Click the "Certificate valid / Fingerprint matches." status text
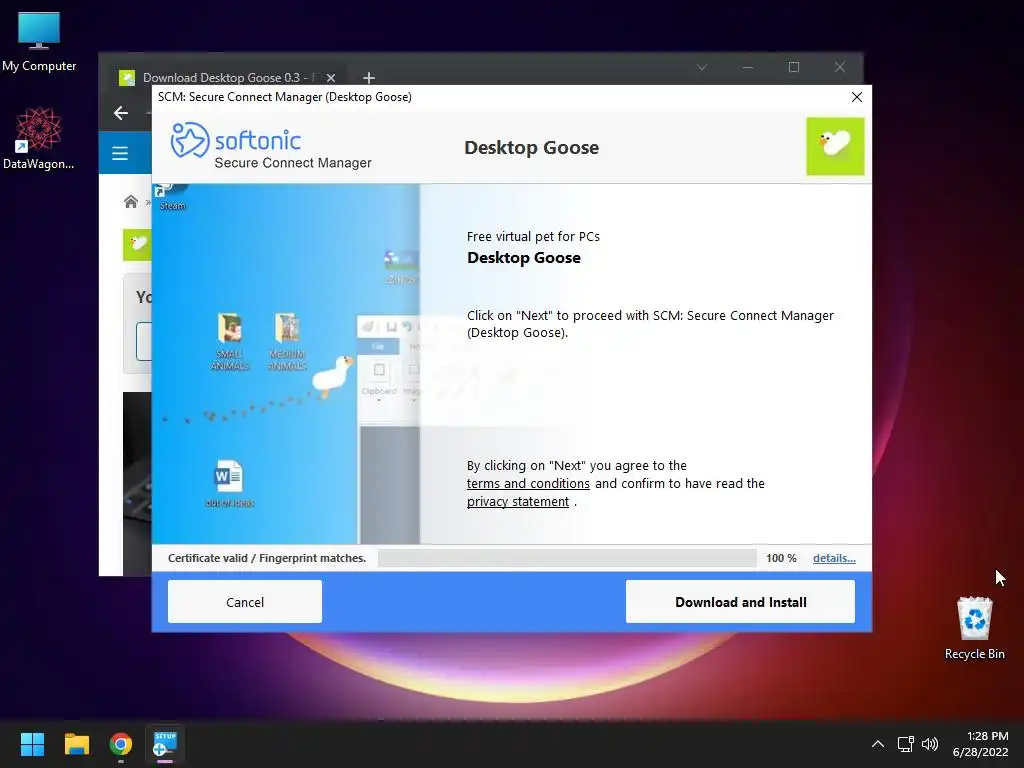1024x768 pixels. pos(266,558)
